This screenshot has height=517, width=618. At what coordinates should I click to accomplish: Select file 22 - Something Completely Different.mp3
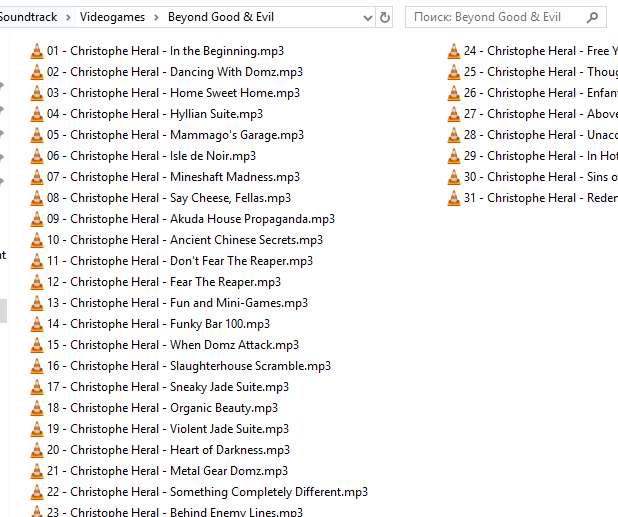[x=199, y=492]
